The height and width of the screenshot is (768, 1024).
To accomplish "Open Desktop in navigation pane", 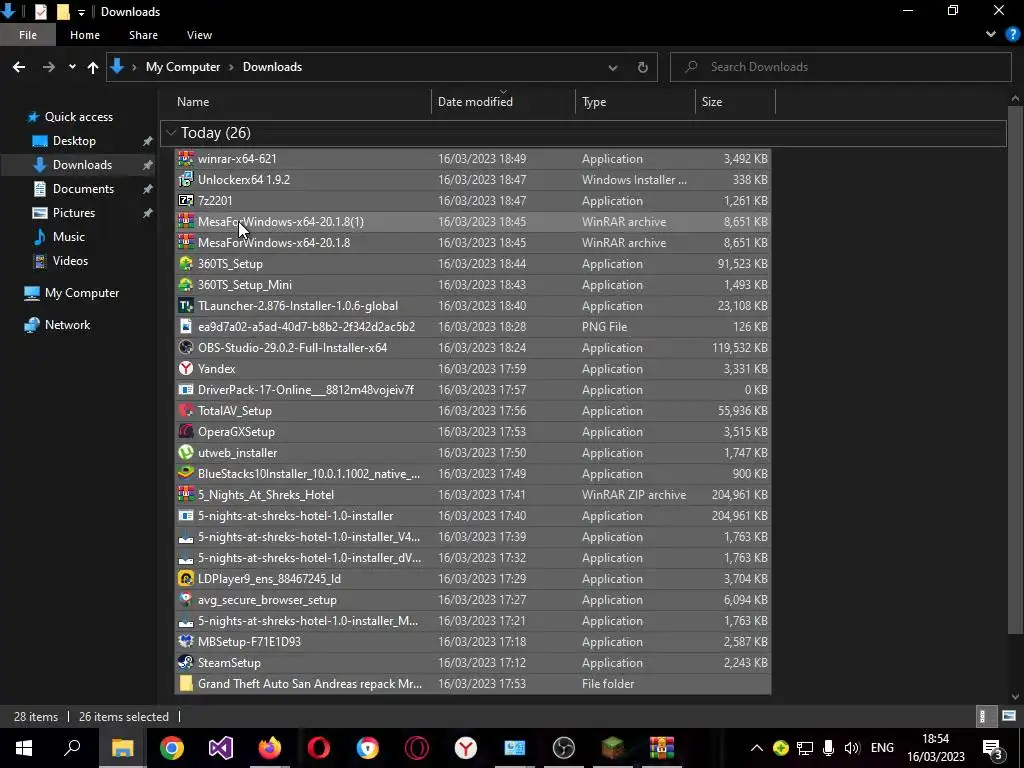I will click(74, 141).
